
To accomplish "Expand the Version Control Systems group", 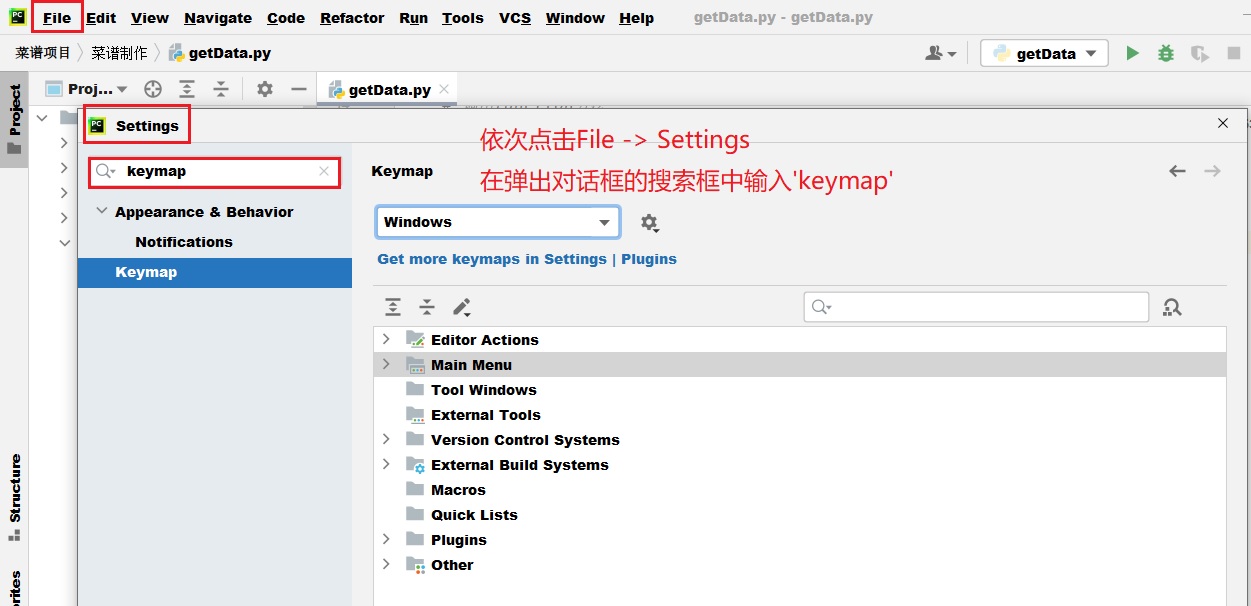I will click(386, 440).
